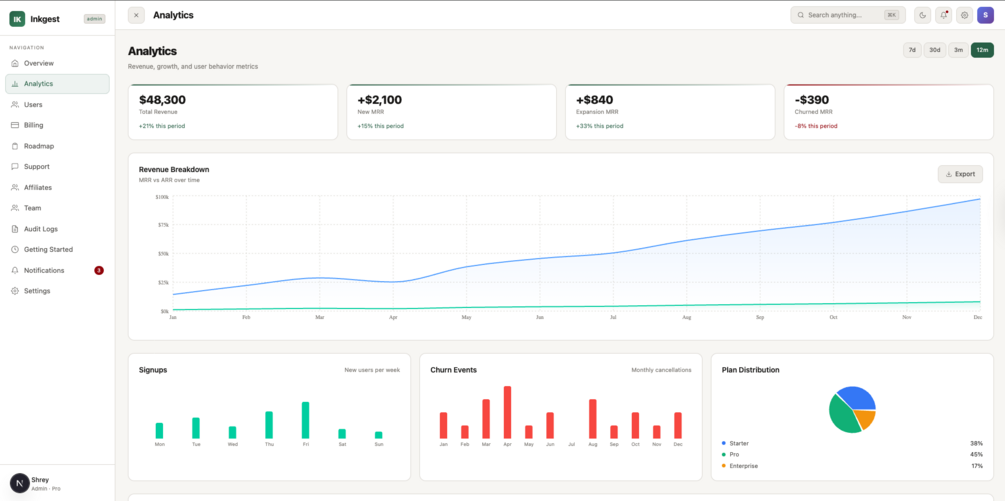Open Overview from the sidebar home icon
1005x501 pixels.
(x=15, y=63)
